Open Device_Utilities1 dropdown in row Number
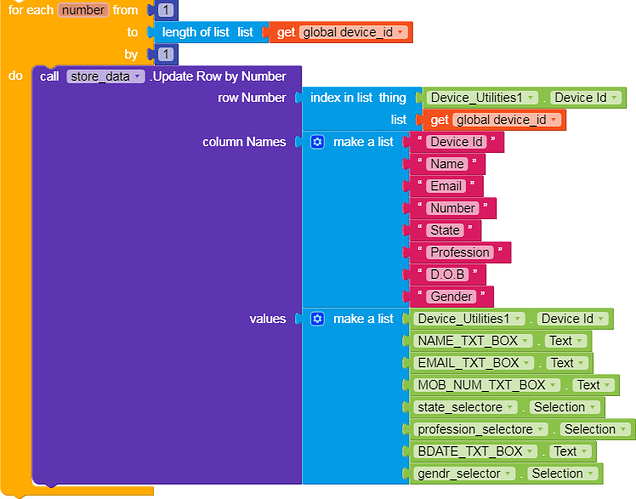Image resolution: width=636 pixels, height=499 pixels. pos(482,98)
